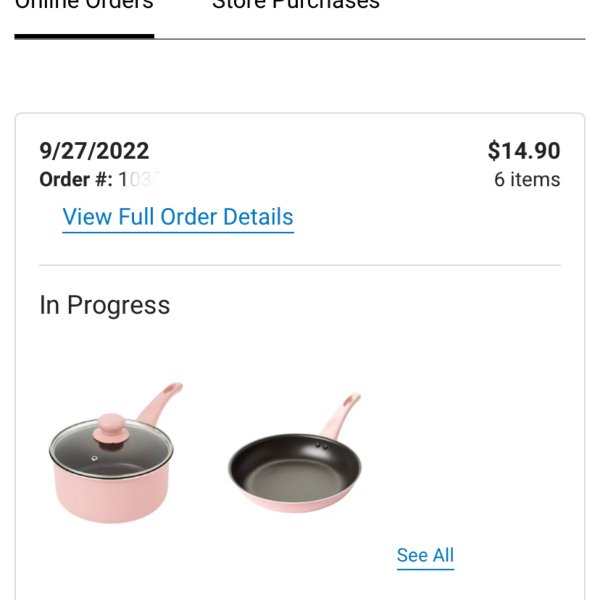Click the frying pan's black nonstick interior
Image resolution: width=600 pixels, height=600 pixels.
click(x=295, y=471)
